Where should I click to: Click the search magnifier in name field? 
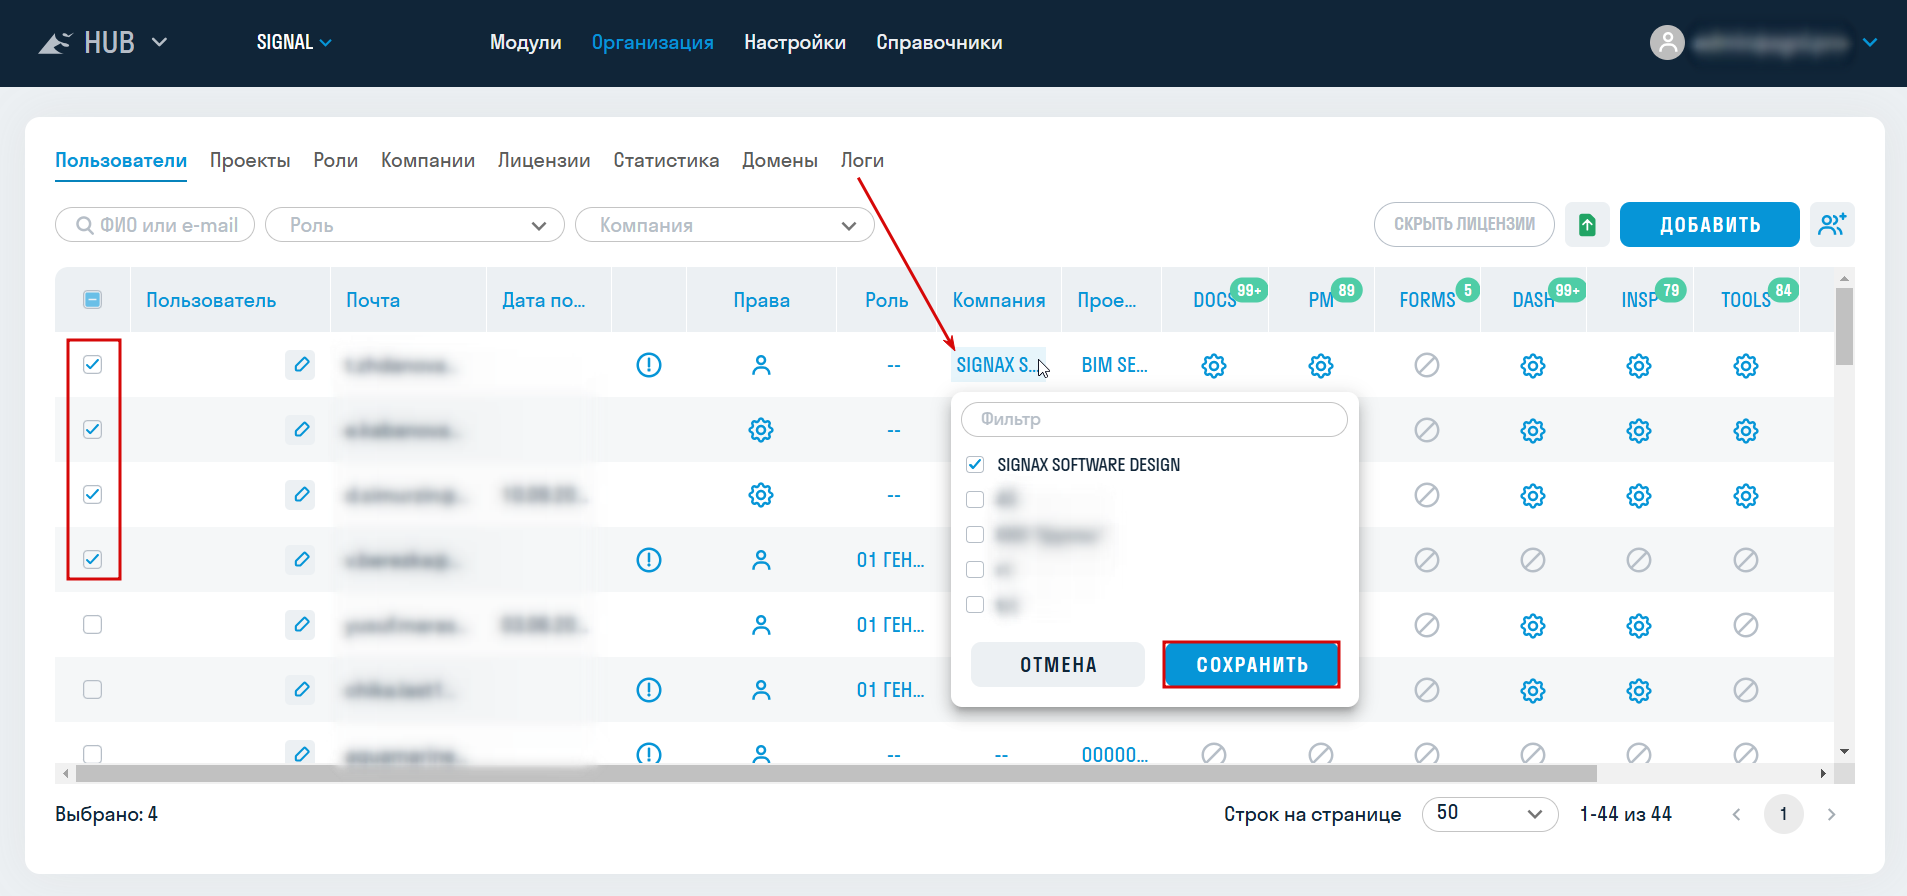click(x=85, y=226)
